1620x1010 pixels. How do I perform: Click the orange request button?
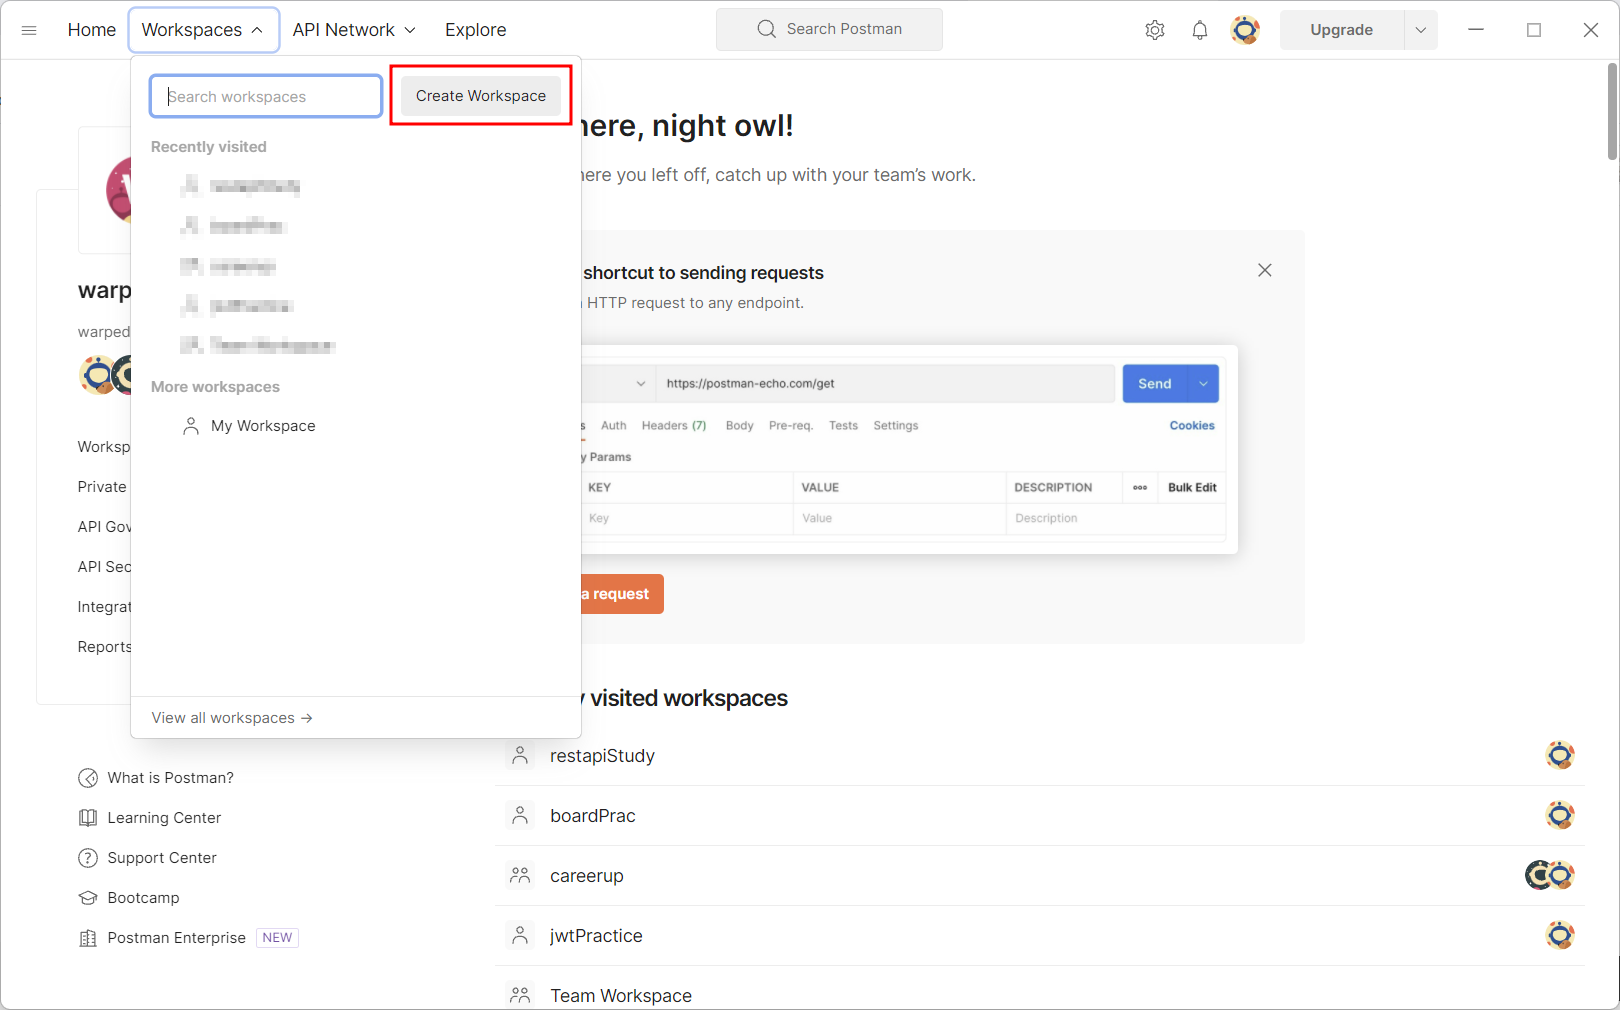(x=621, y=594)
